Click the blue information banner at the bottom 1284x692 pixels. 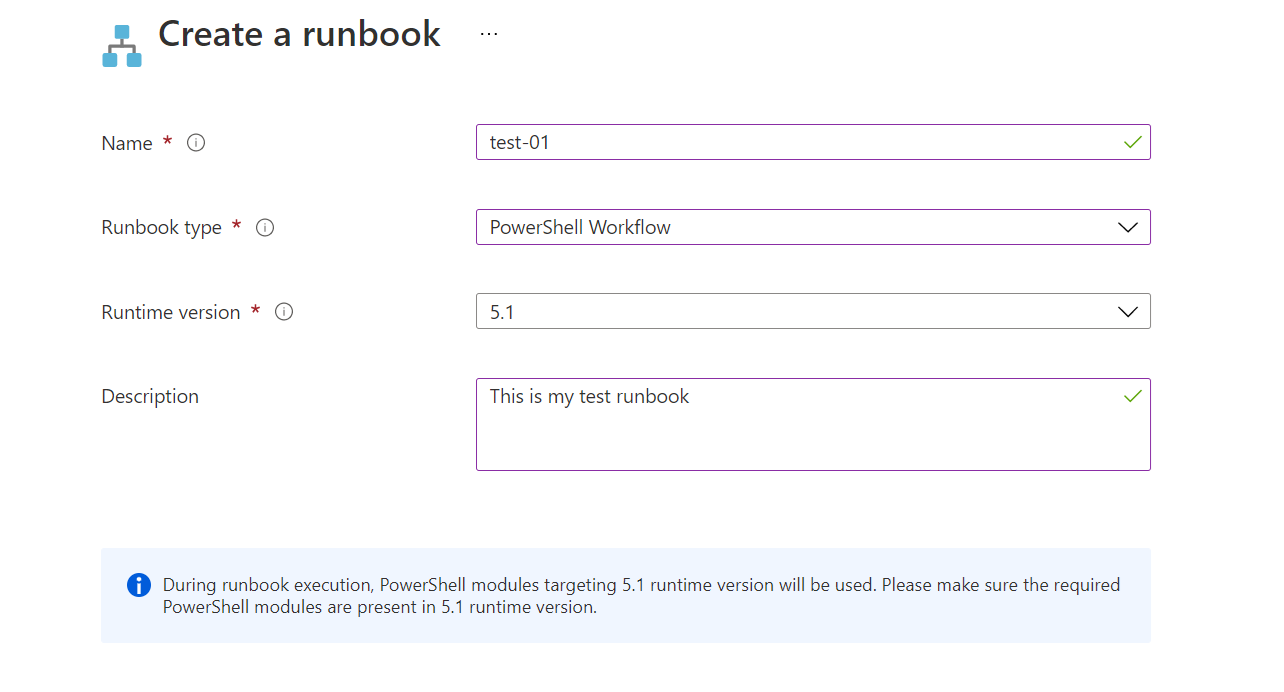[x=625, y=595]
